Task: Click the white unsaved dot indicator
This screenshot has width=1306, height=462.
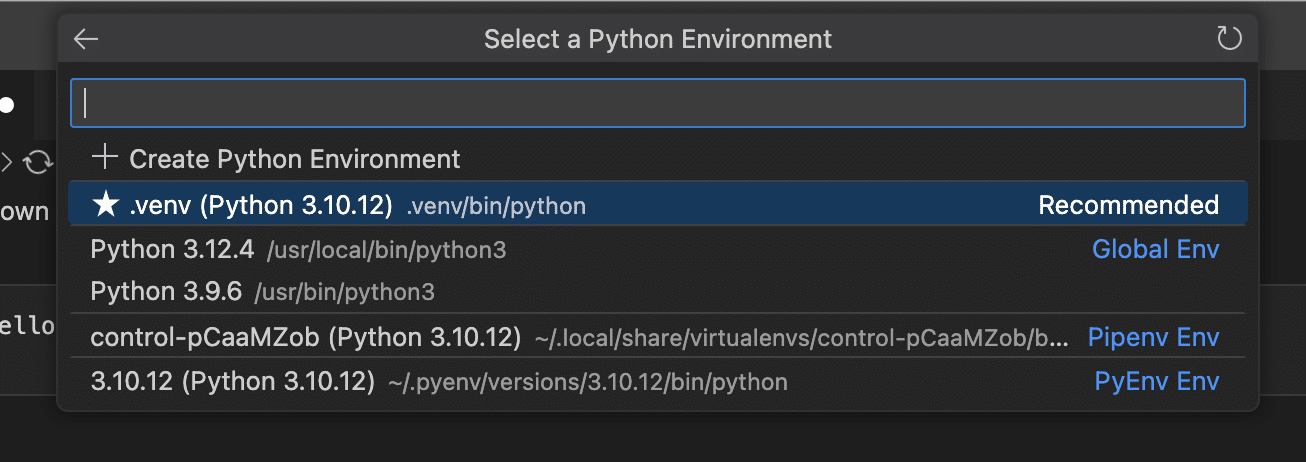Action: 7,104
